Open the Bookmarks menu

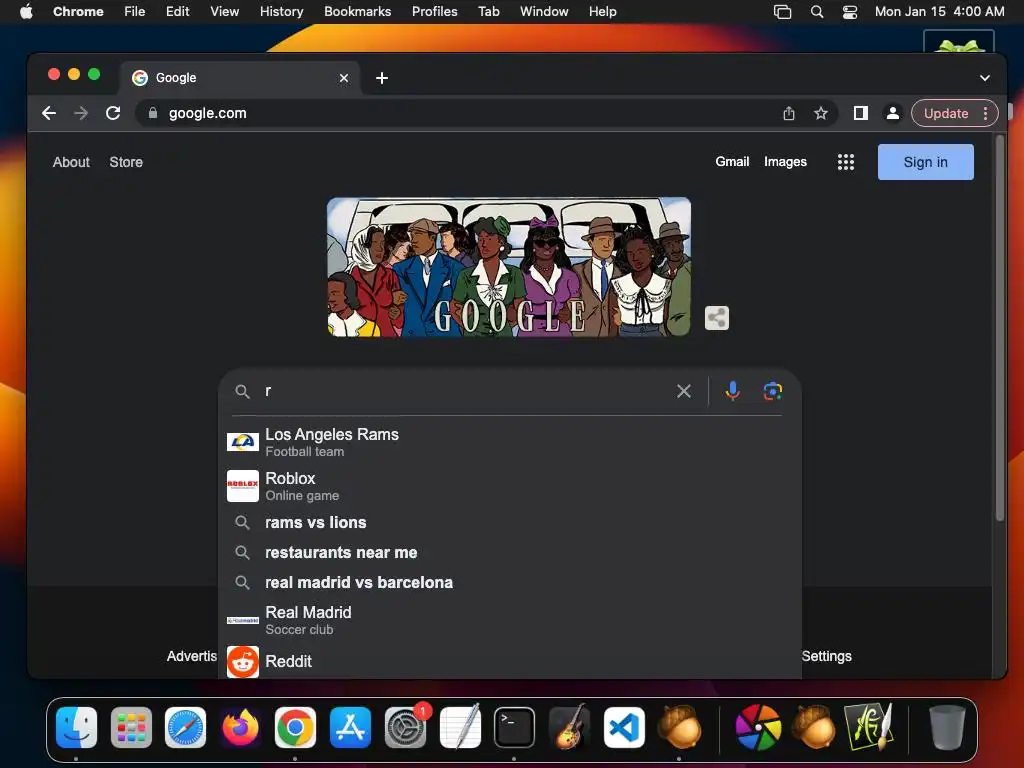tap(357, 12)
